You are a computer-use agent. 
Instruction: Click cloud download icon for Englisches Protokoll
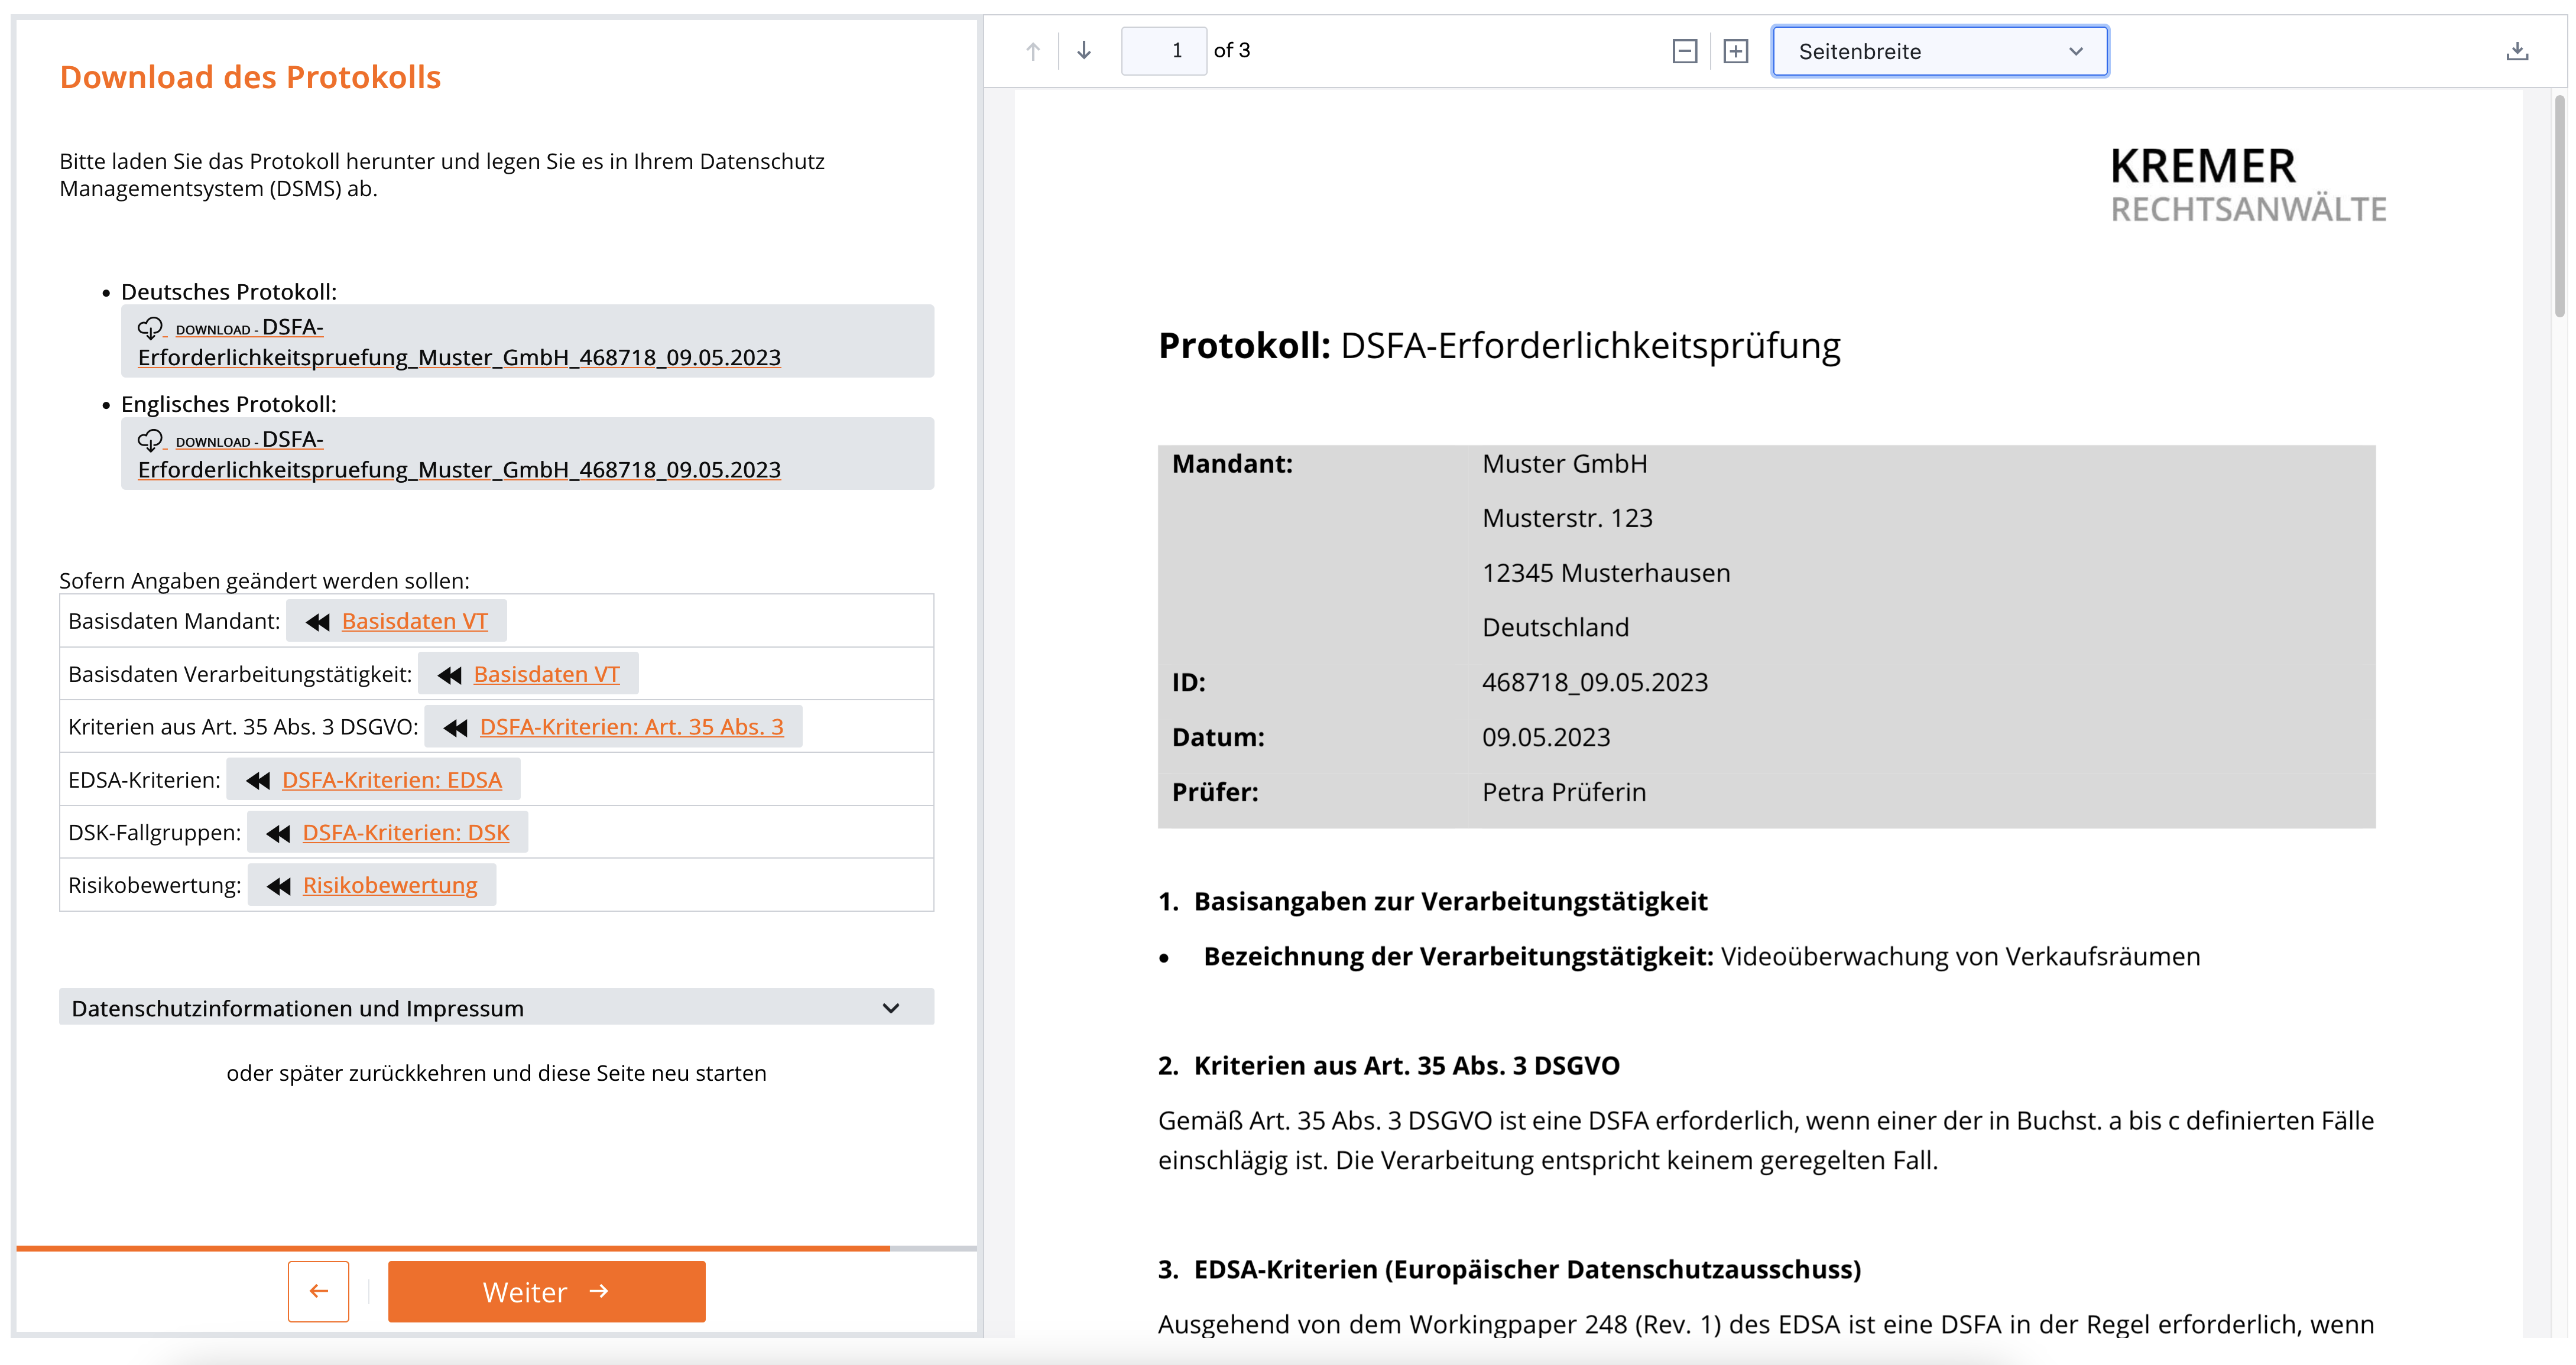[150, 440]
